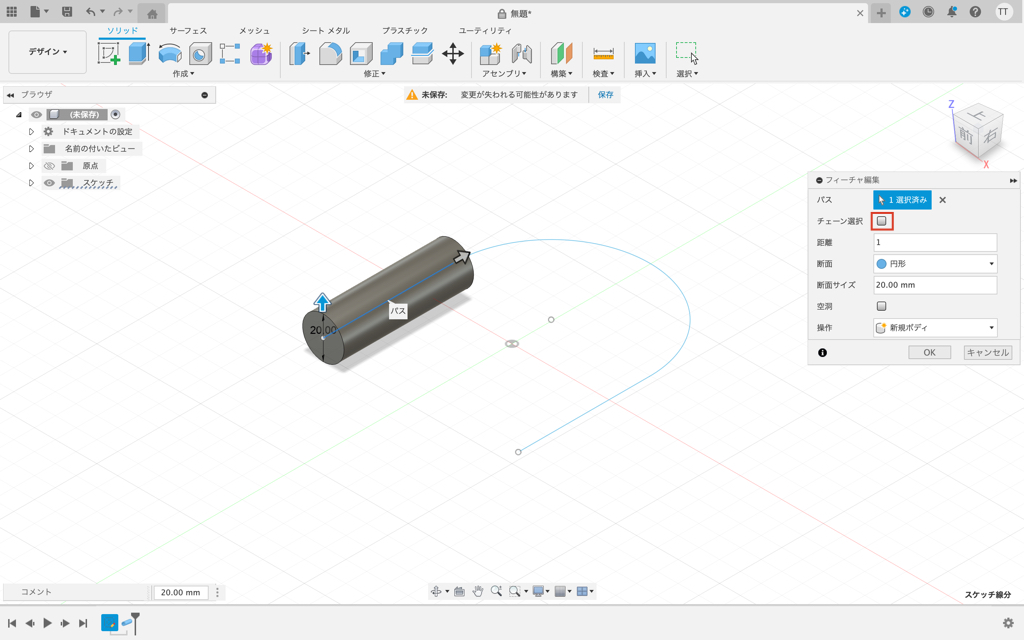Toggle visibility of the (未保存) root component

[37, 114]
